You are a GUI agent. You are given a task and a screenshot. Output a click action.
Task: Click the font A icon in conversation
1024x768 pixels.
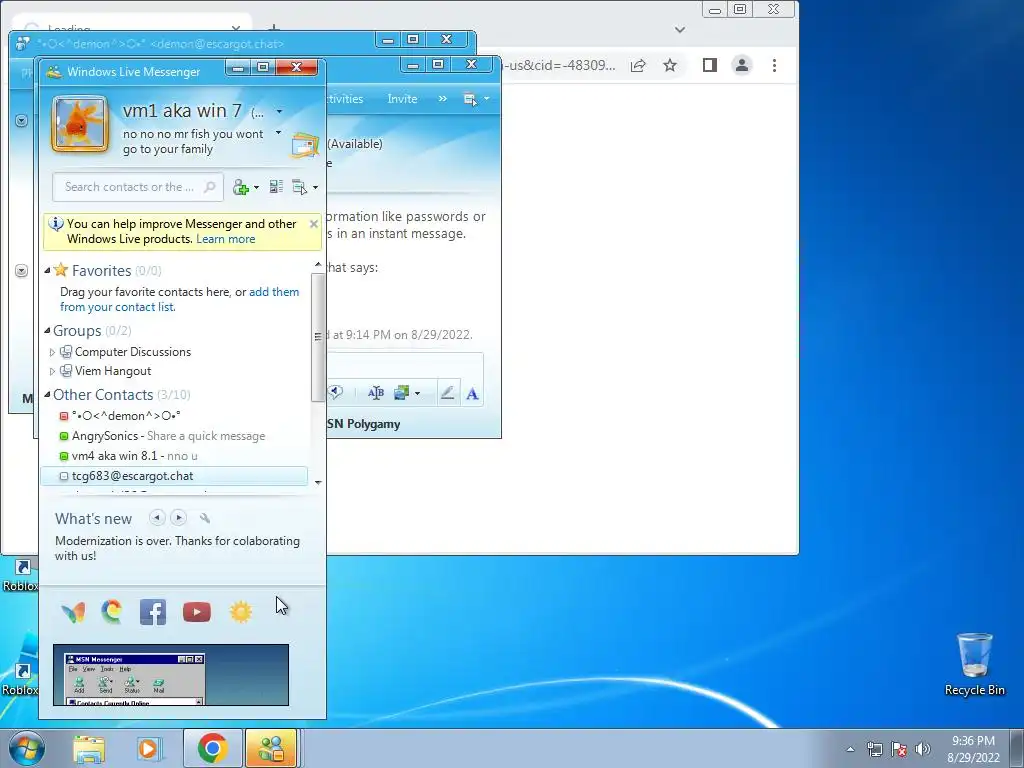pyautogui.click(x=472, y=393)
